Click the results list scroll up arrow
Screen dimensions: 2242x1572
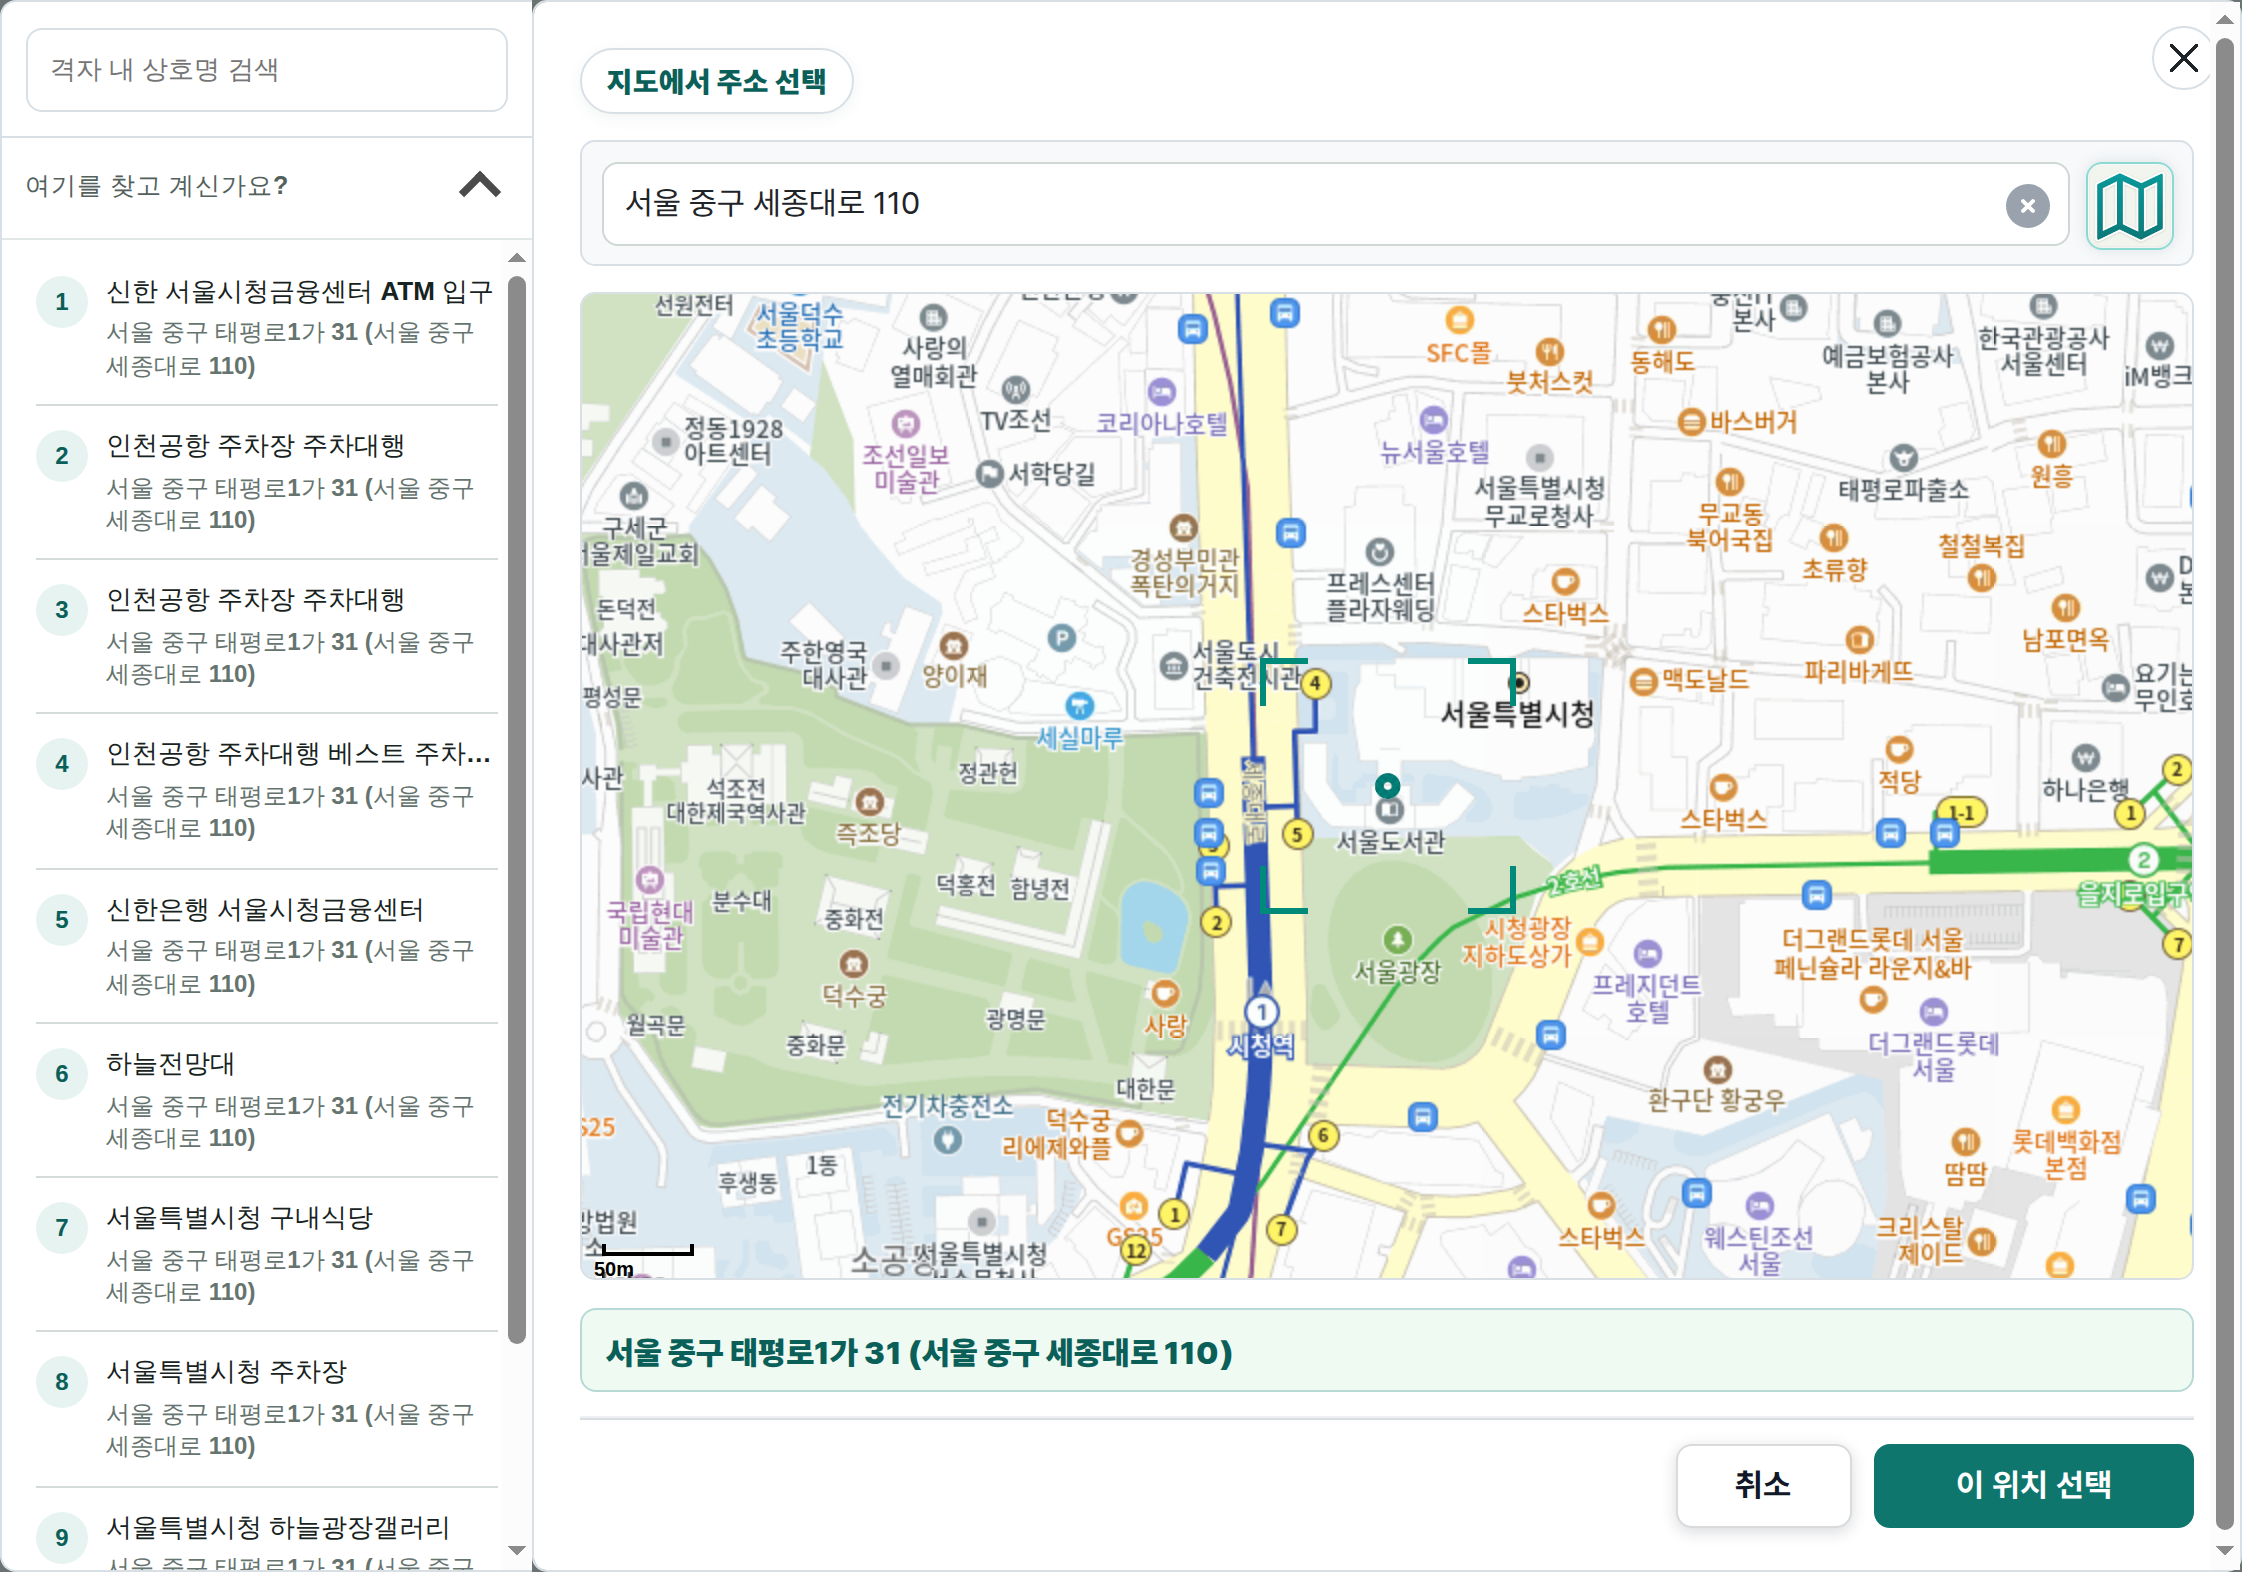[517, 258]
